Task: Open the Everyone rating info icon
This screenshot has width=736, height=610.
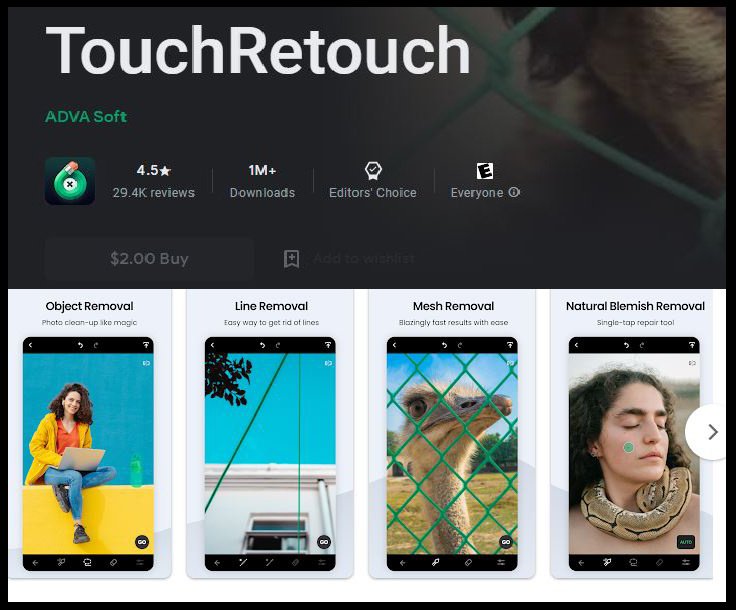Action: [x=514, y=192]
